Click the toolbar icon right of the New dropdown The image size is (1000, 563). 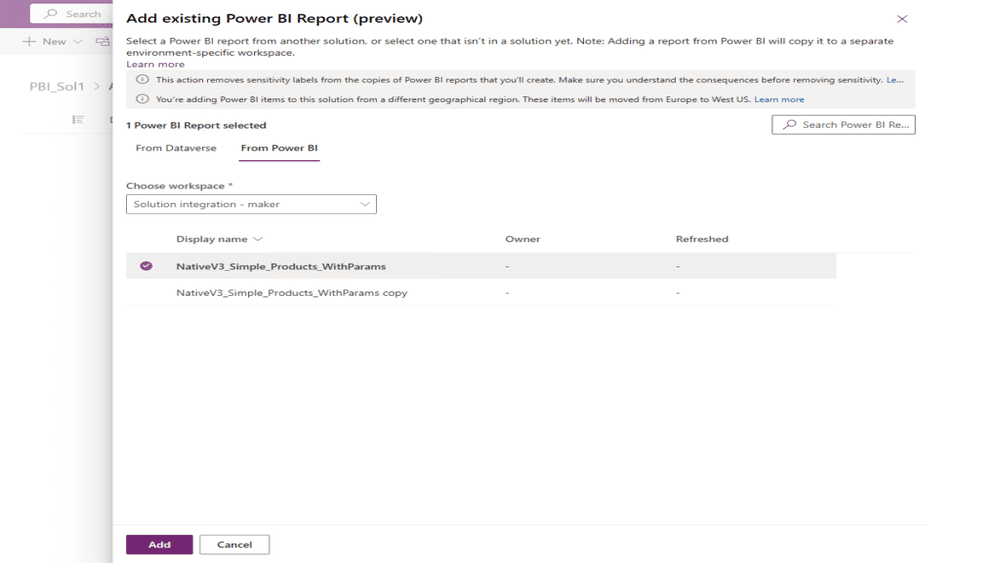pos(103,41)
